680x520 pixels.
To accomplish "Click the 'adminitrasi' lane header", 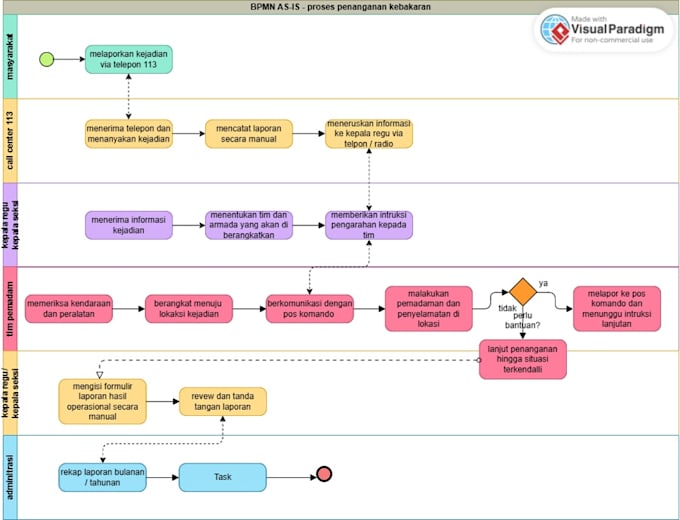I will (10, 477).
